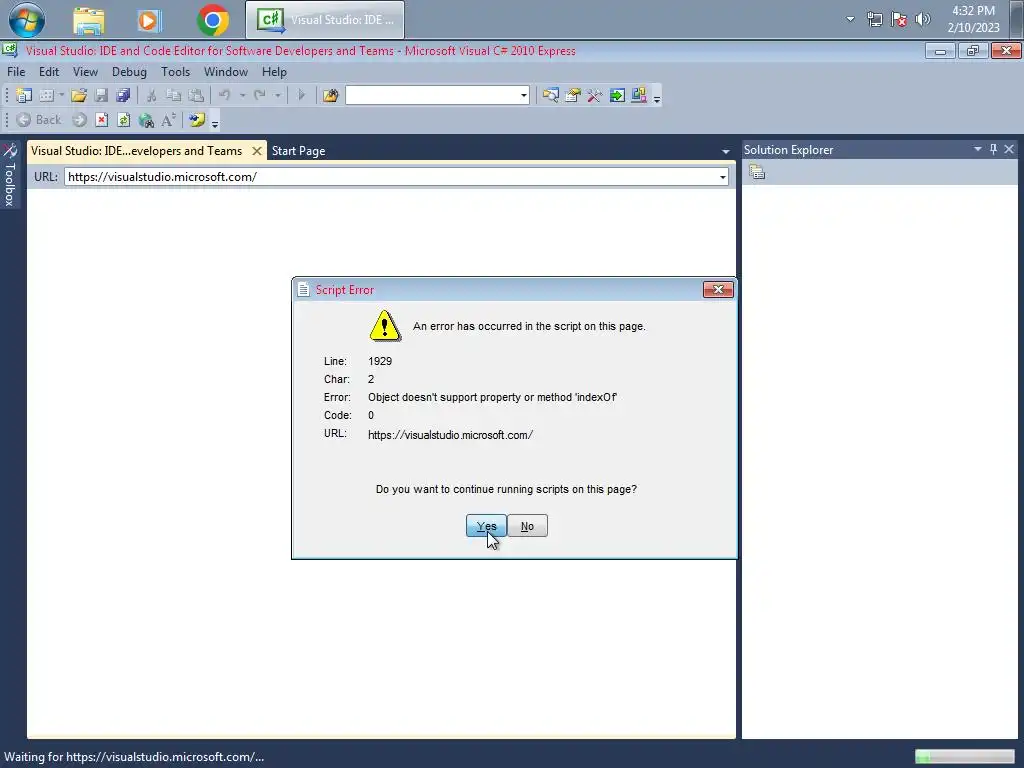Click the Stop Browser red X icon
This screenshot has width=1024, height=768.
coord(102,120)
